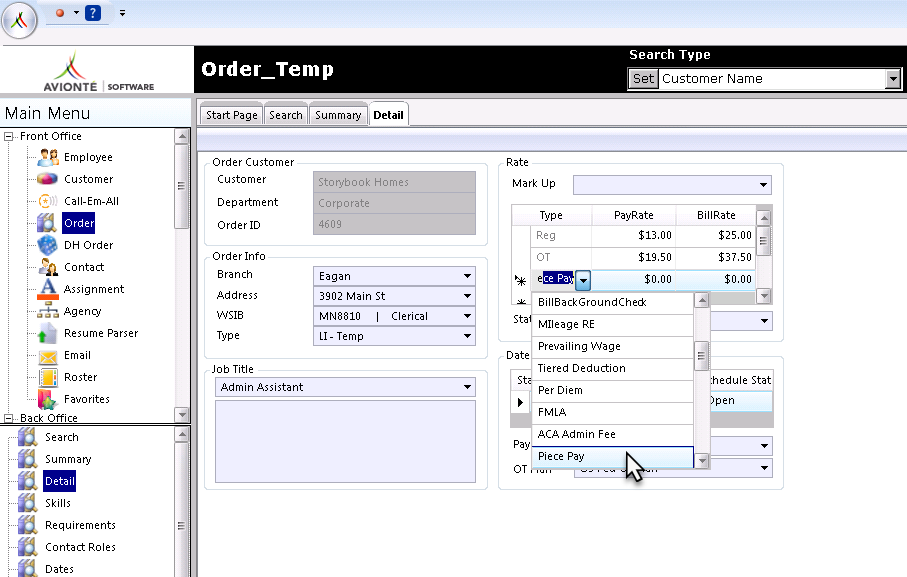Open Dates in the lower menu
This screenshot has height=577, width=907.
59,569
